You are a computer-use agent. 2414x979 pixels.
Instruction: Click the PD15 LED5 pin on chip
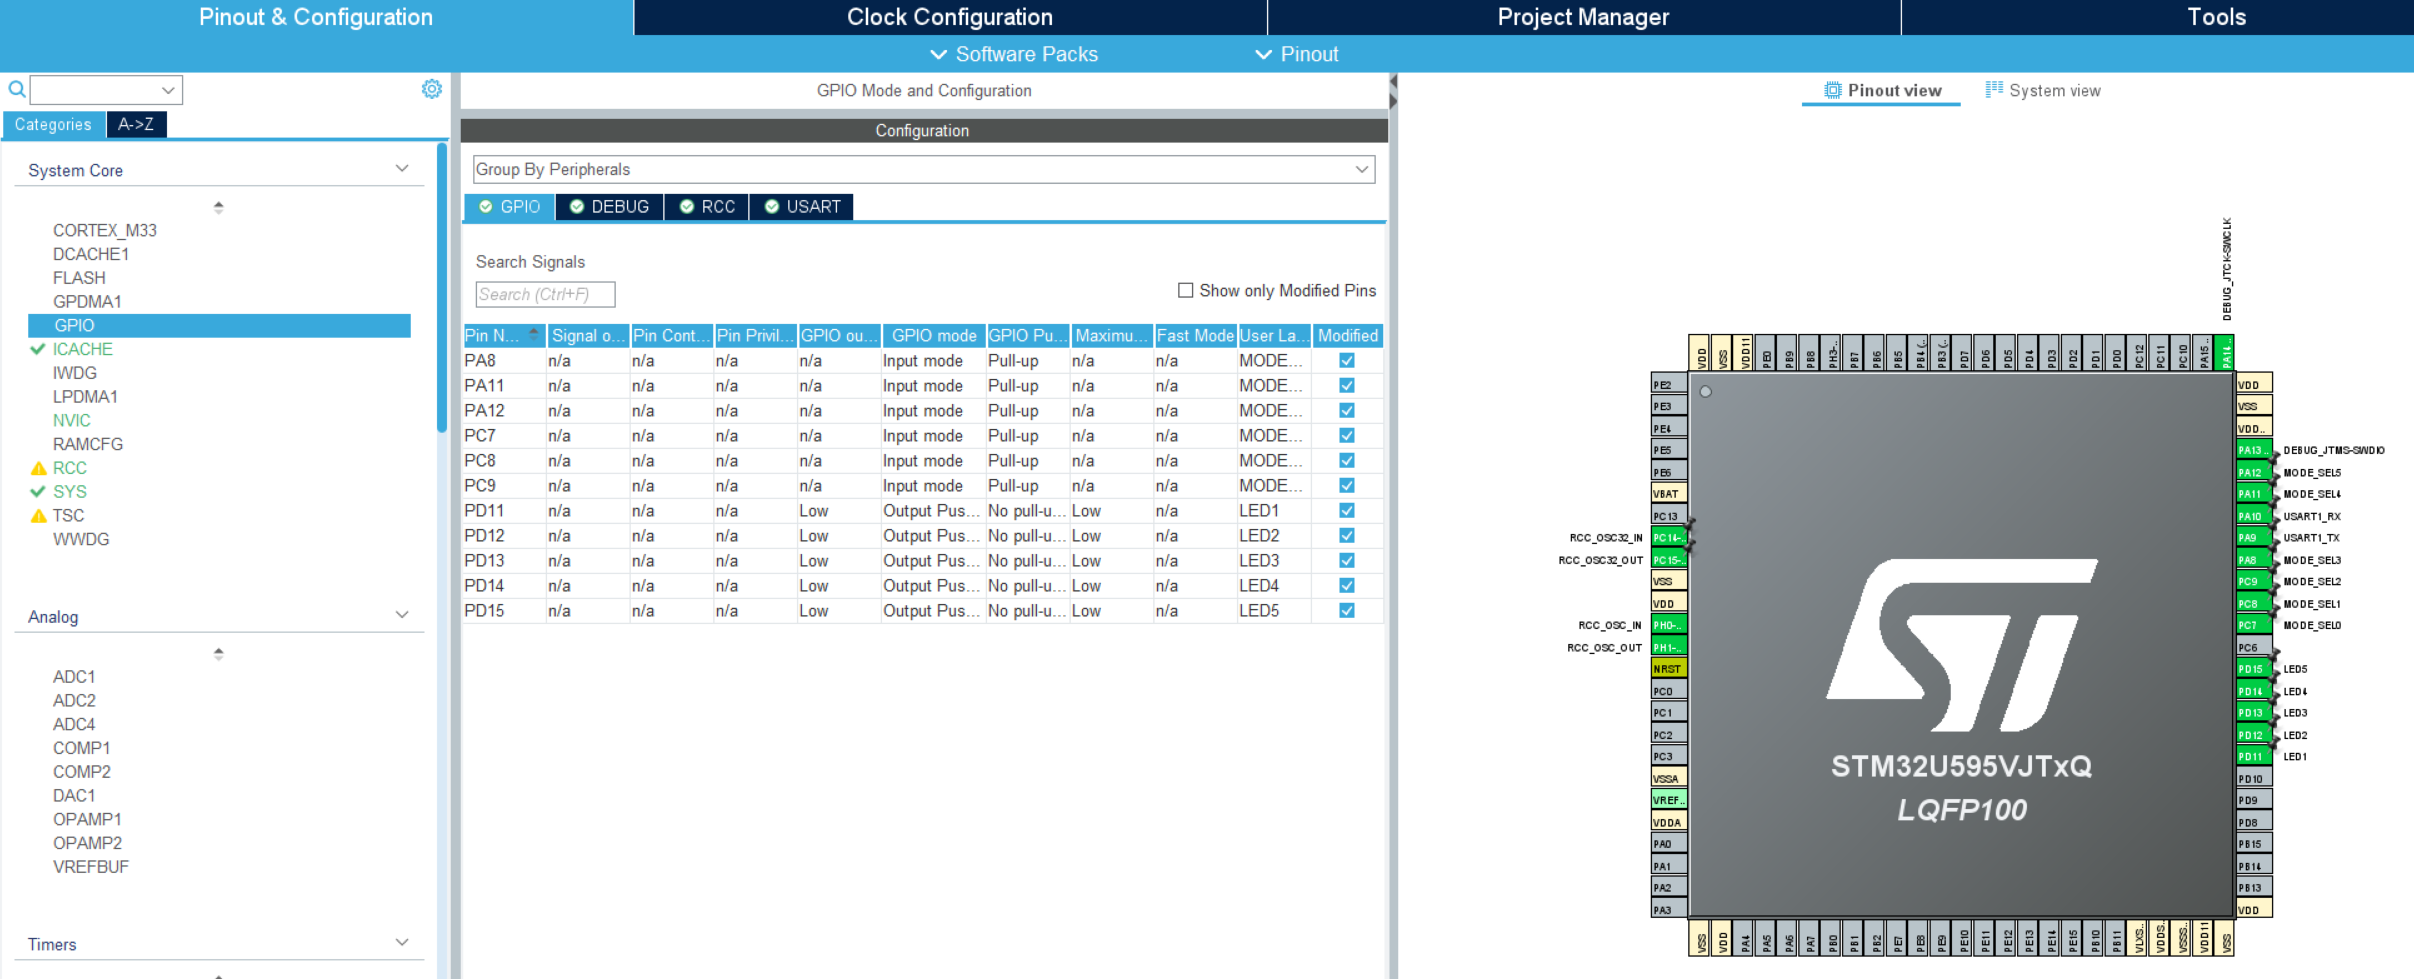point(2254,669)
